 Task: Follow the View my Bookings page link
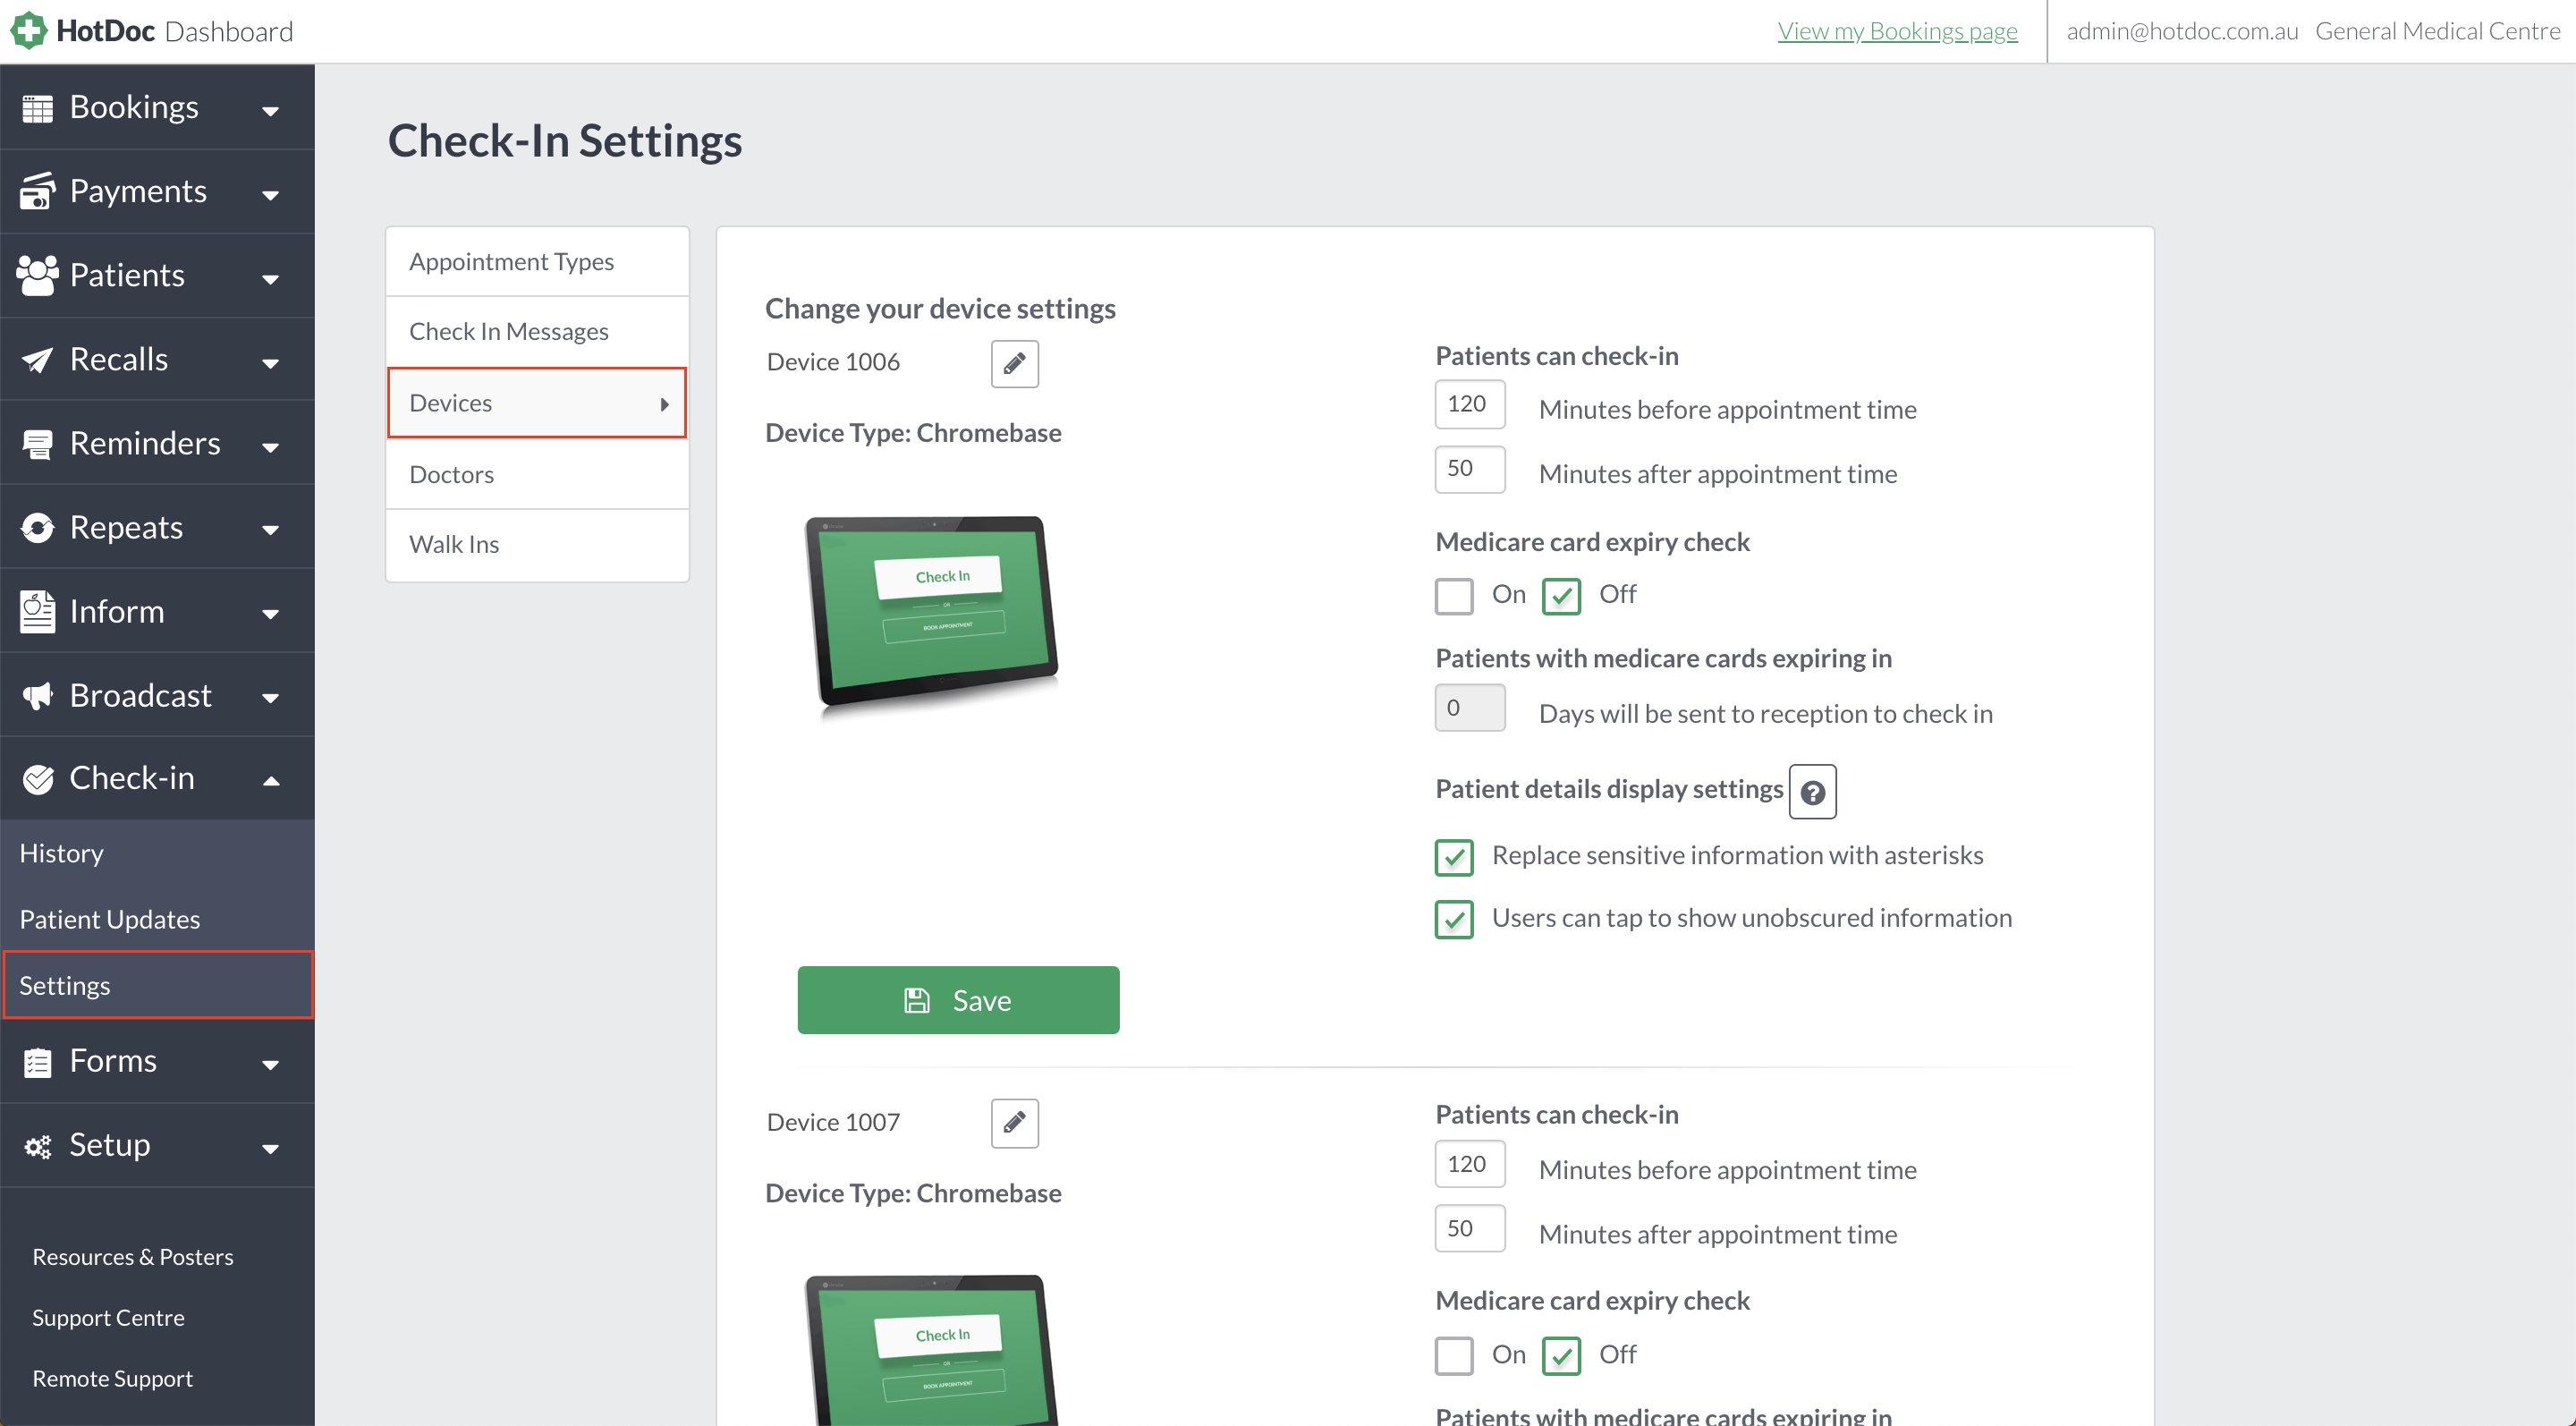click(x=1897, y=31)
